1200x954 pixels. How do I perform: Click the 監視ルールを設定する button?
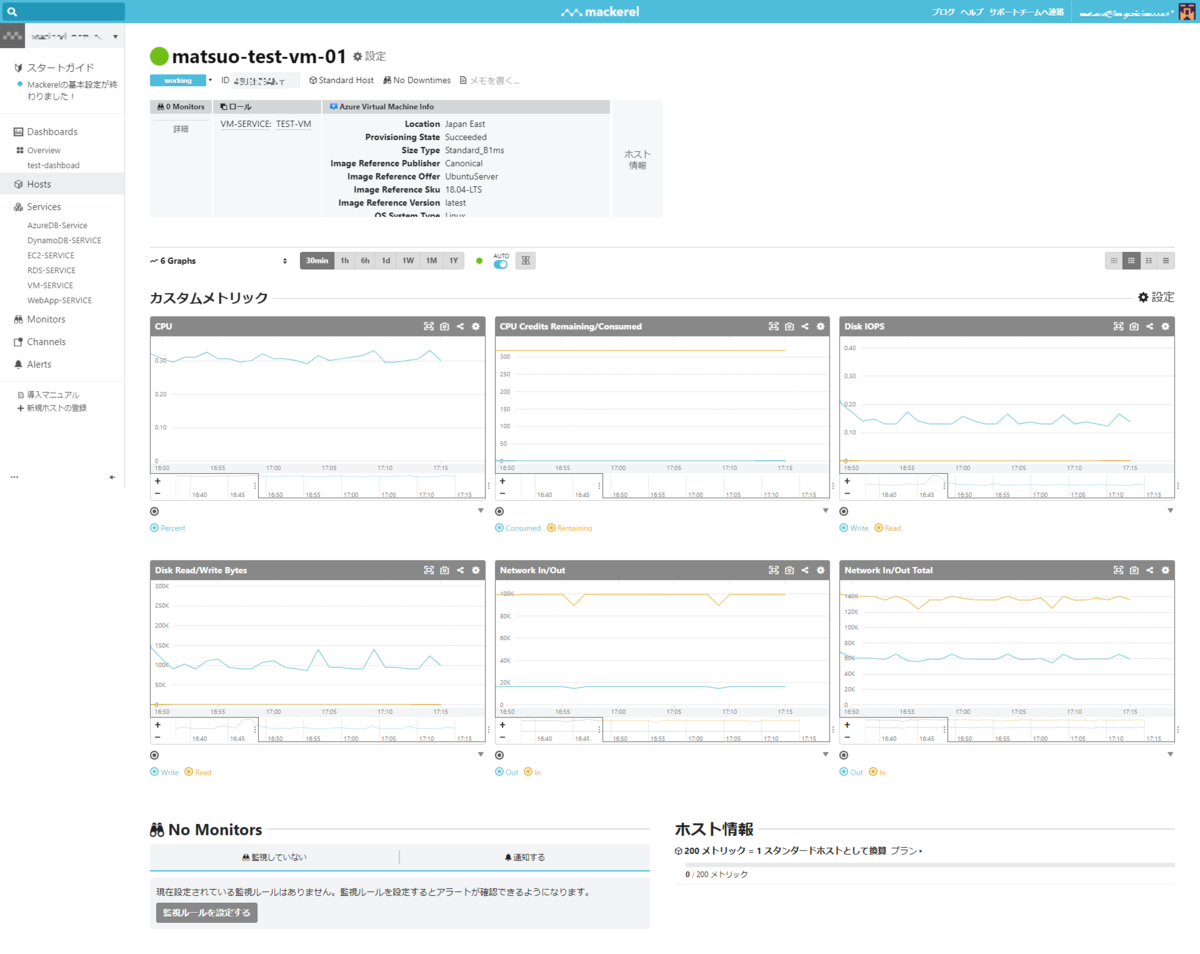(207, 912)
